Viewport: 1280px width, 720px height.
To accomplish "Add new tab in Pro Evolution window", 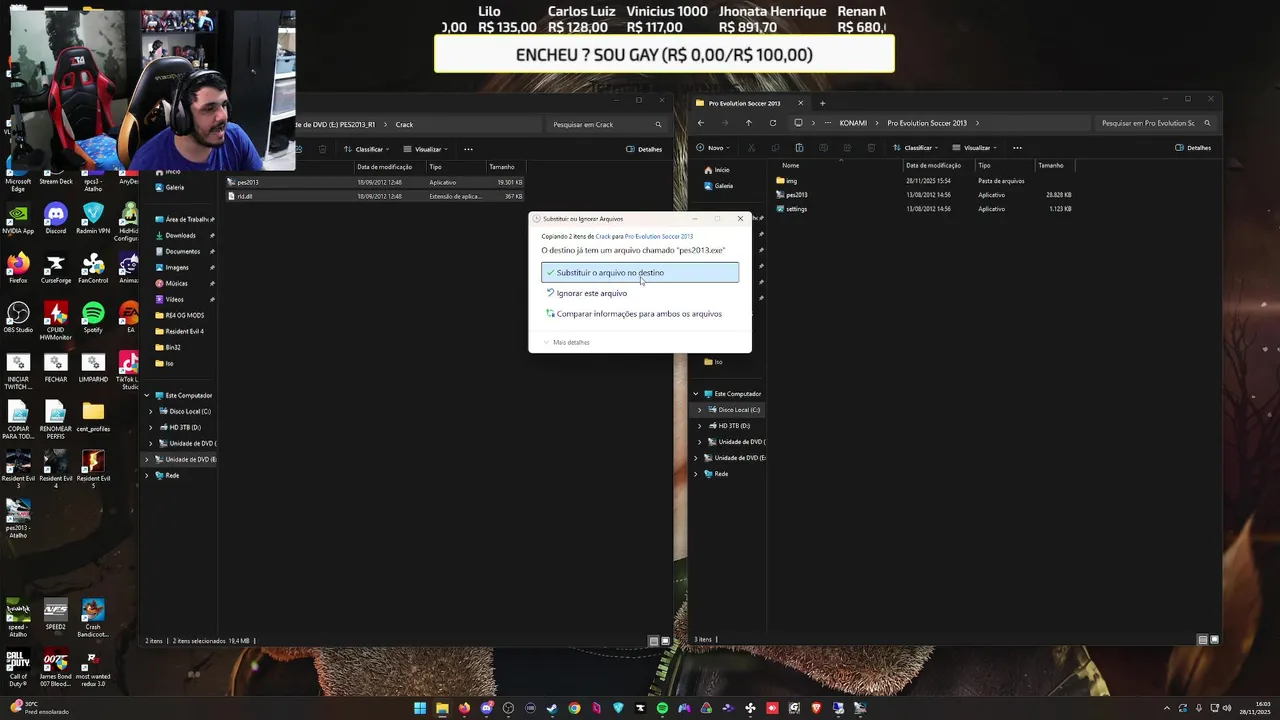I will pos(823,103).
